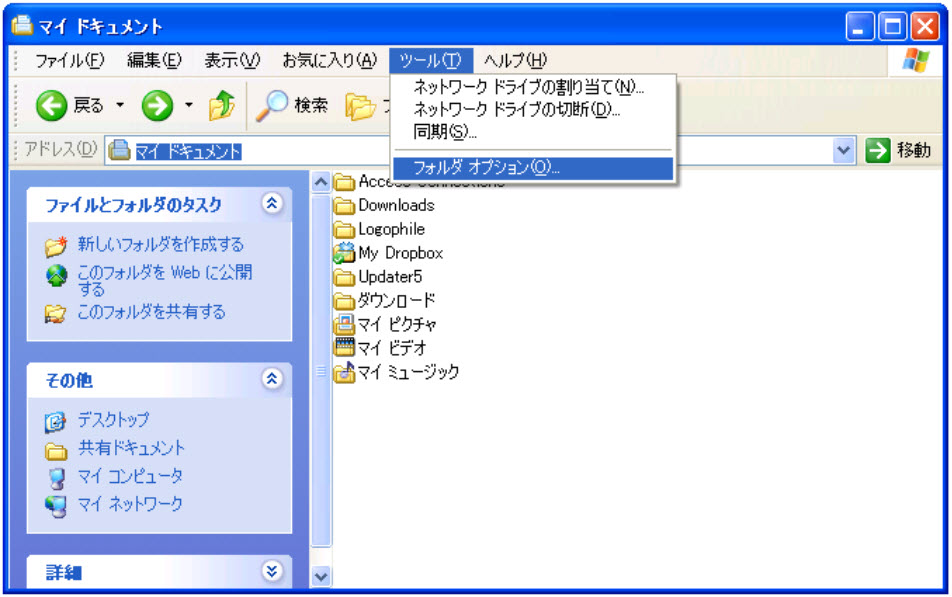Choose フォルダ オプション from the Tools menu
The width and height of the screenshot is (952, 597).
point(486,168)
